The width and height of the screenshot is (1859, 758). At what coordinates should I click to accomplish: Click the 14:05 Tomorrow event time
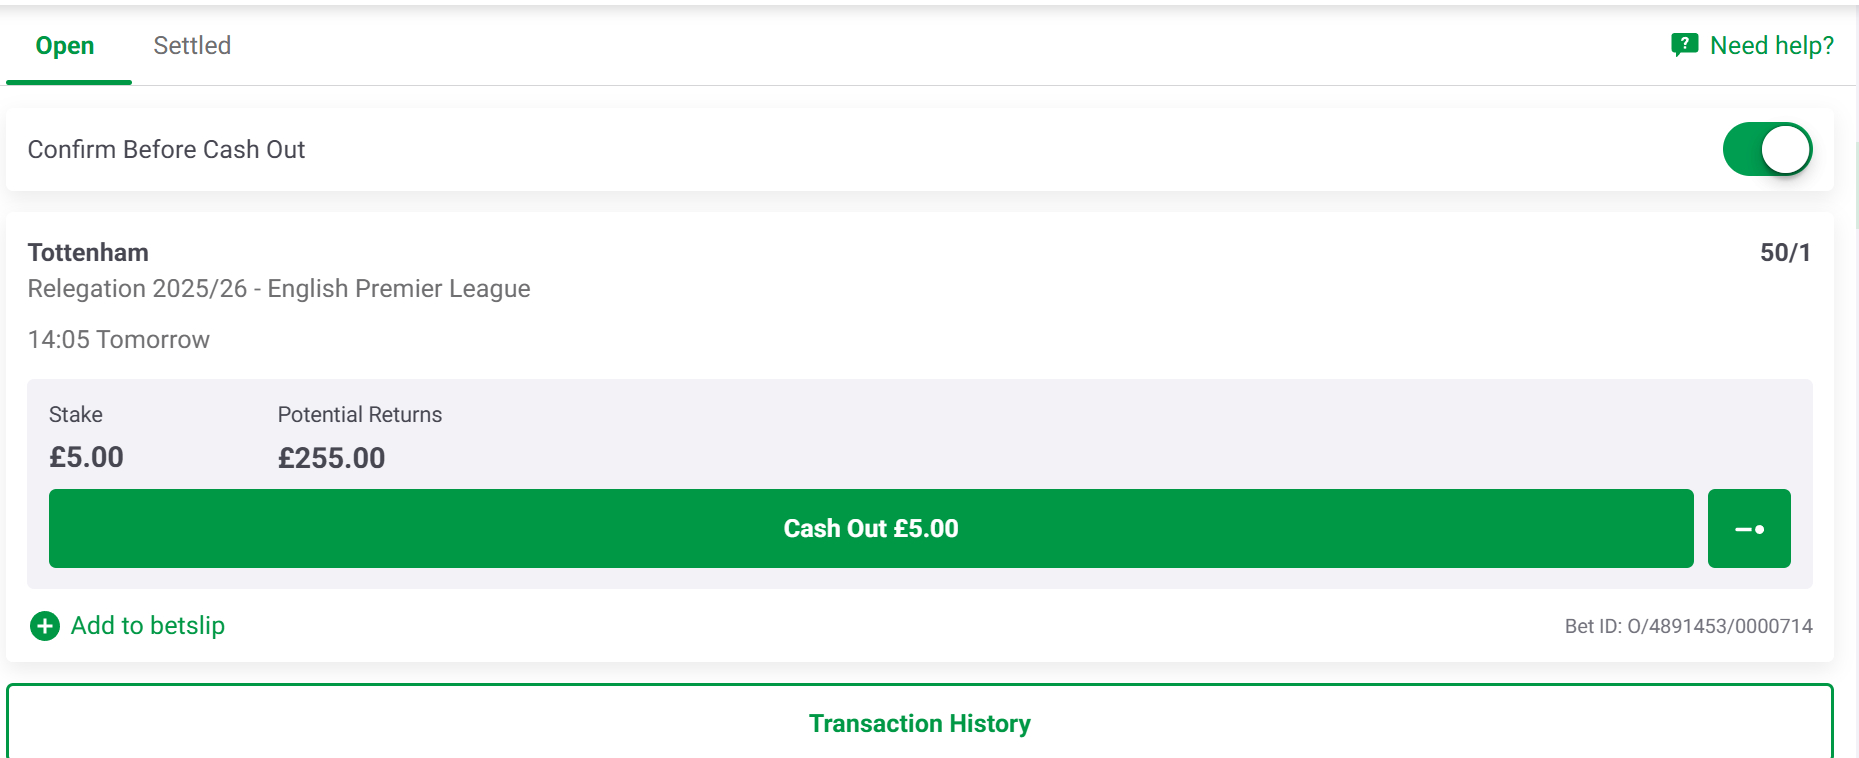coord(119,340)
